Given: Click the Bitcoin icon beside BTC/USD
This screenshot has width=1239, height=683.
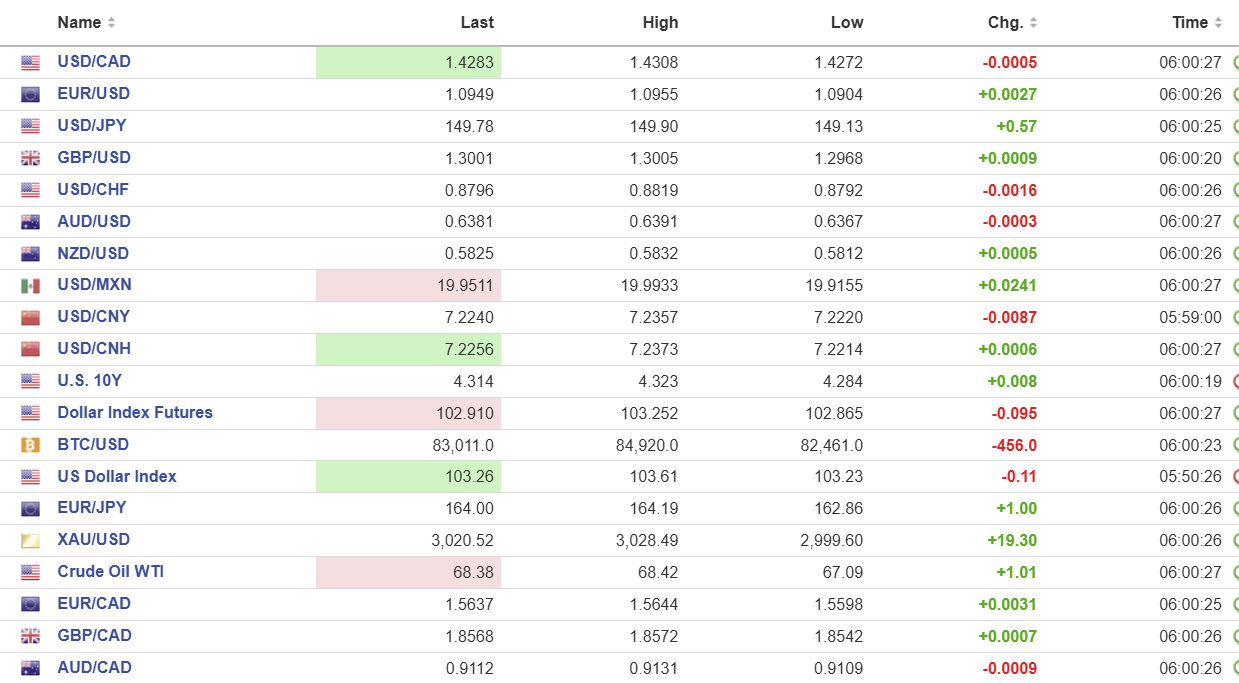Looking at the screenshot, I should (x=30, y=445).
